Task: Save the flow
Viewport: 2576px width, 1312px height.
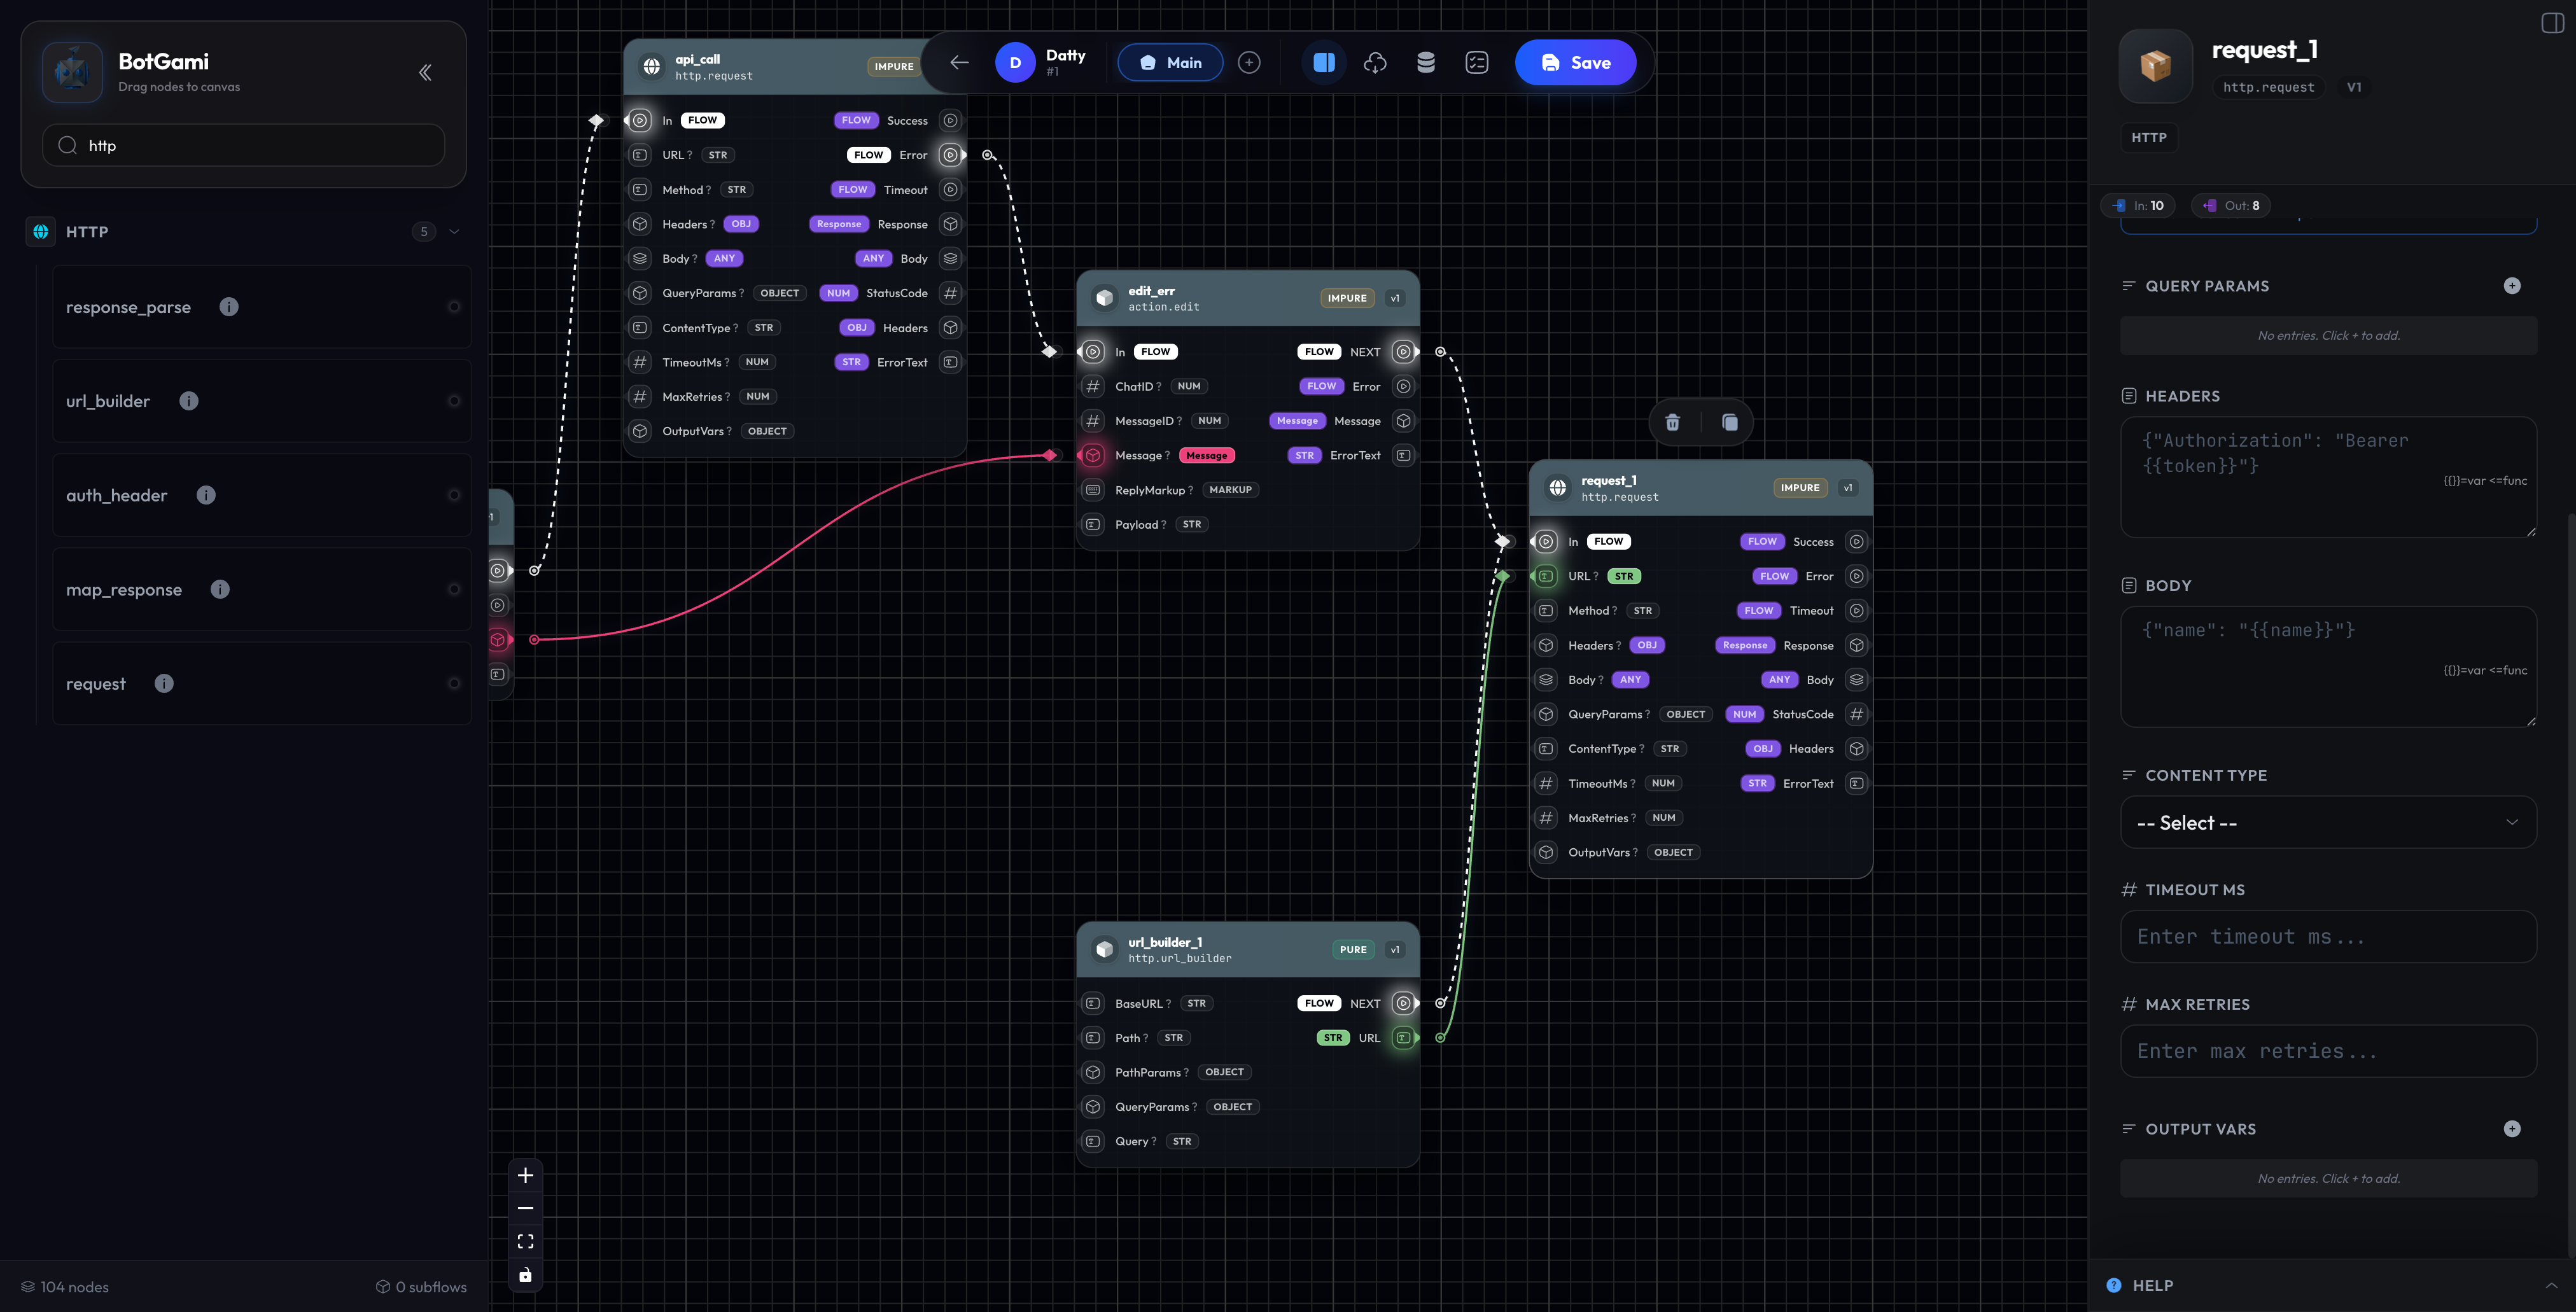Action: (1575, 63)
